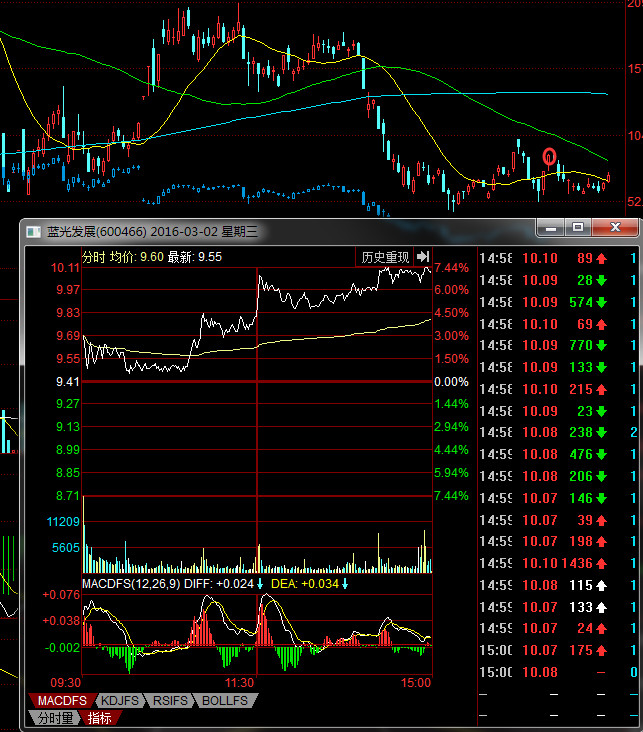The height and width of the screenshot is (732, 643).
Task: Click the 11209 volume axis label
Action: pos(64,521)
